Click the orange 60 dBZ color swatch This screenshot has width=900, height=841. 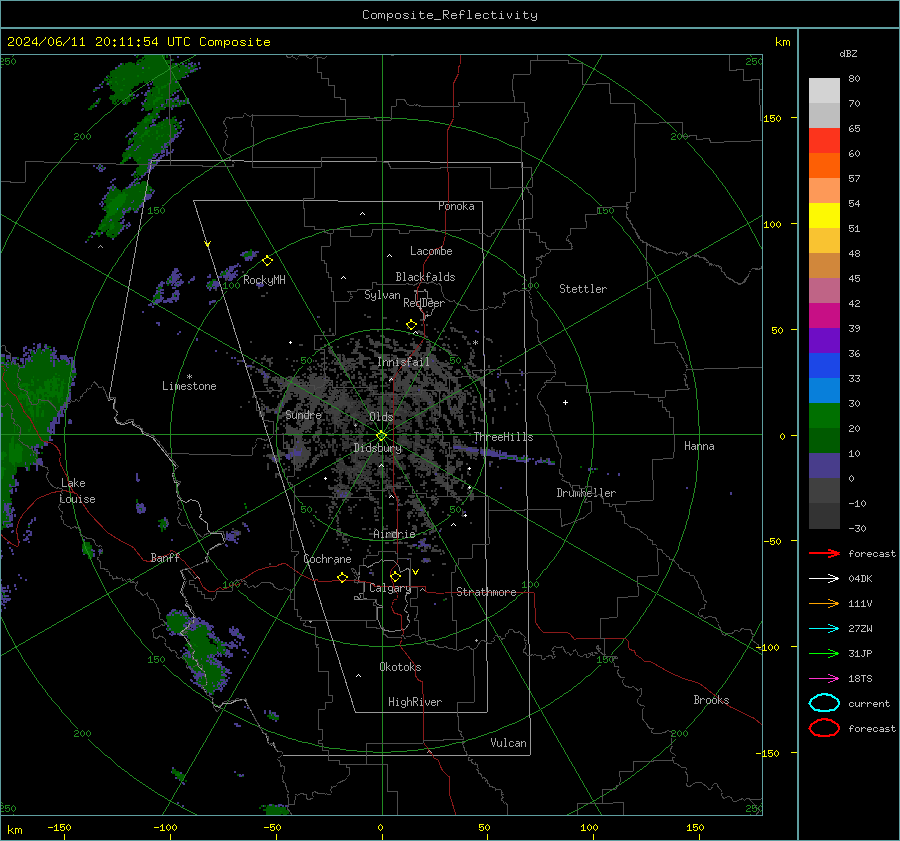click(824, 165)
